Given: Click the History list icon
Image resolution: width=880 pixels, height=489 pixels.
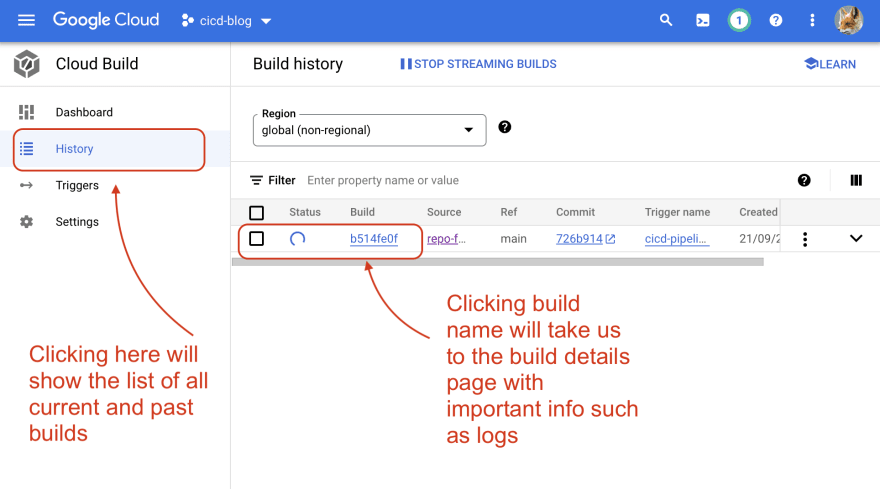Looking at the screenshot, I should tap(26, 149).
